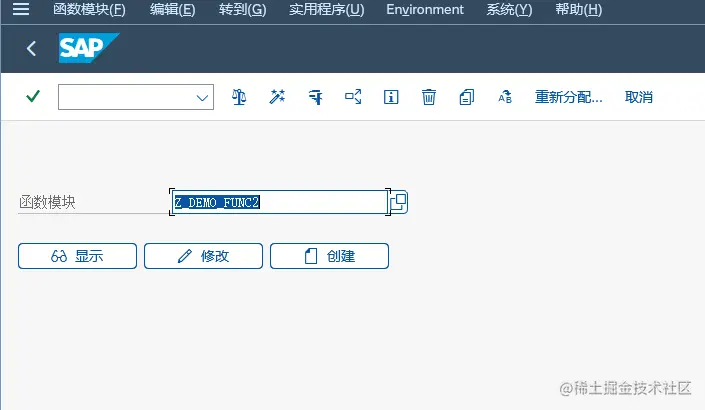Open the 转到(G) menu
The image size is (705, 410).
(x=242, y=9)
